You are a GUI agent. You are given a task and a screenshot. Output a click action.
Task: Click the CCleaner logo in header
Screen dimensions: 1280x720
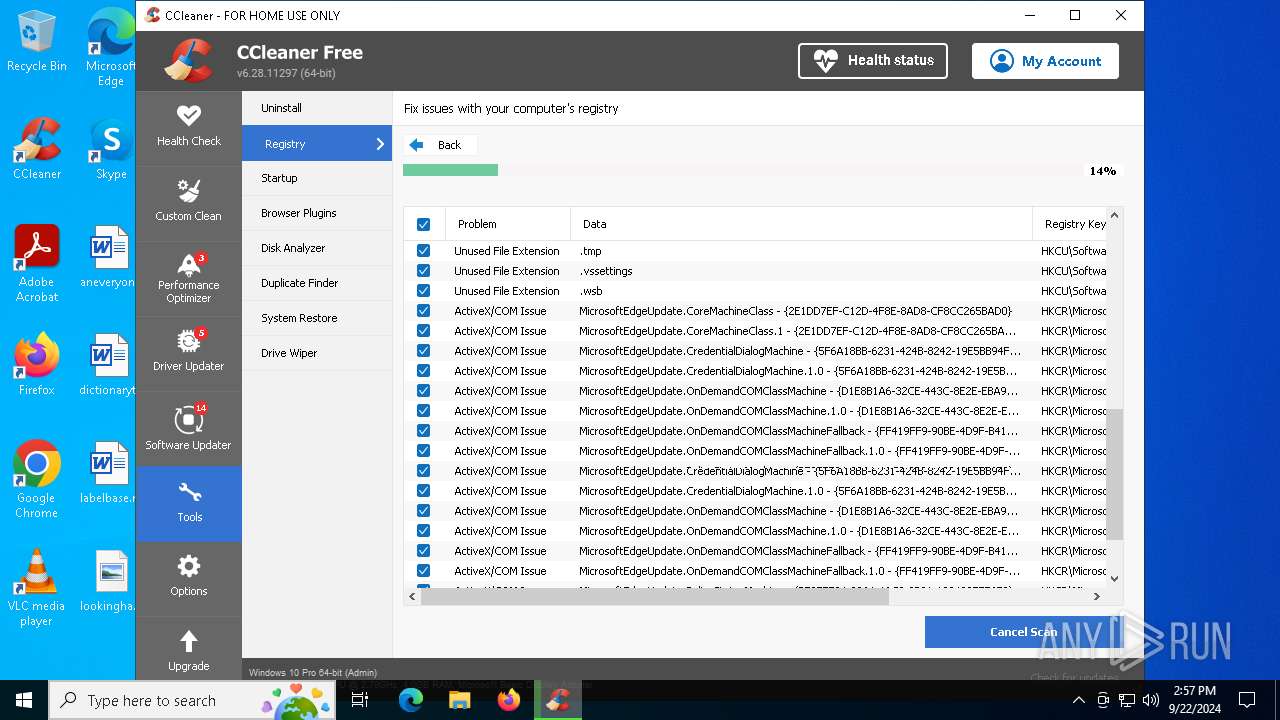[189, 60]
